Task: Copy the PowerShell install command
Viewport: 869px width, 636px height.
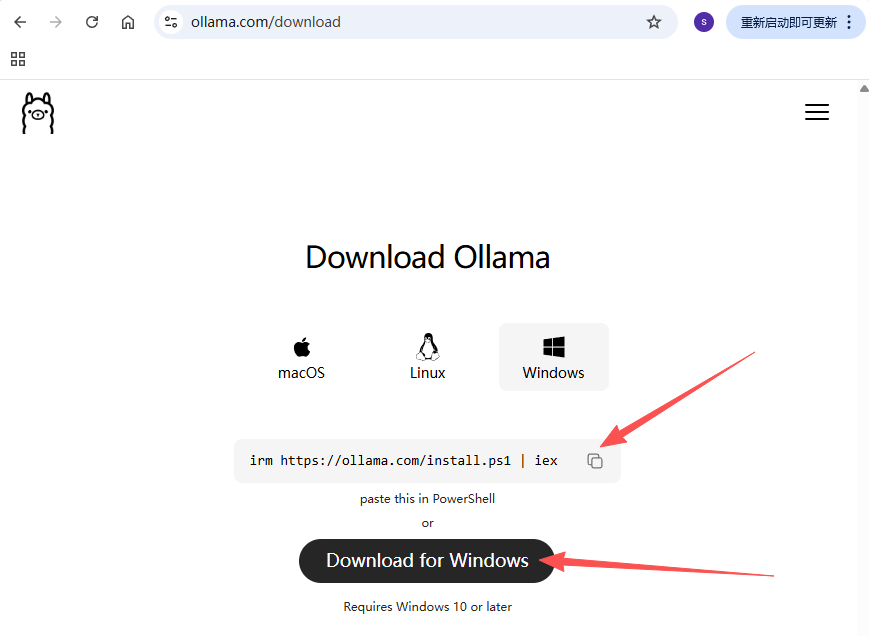Action: tap(595, 461)
